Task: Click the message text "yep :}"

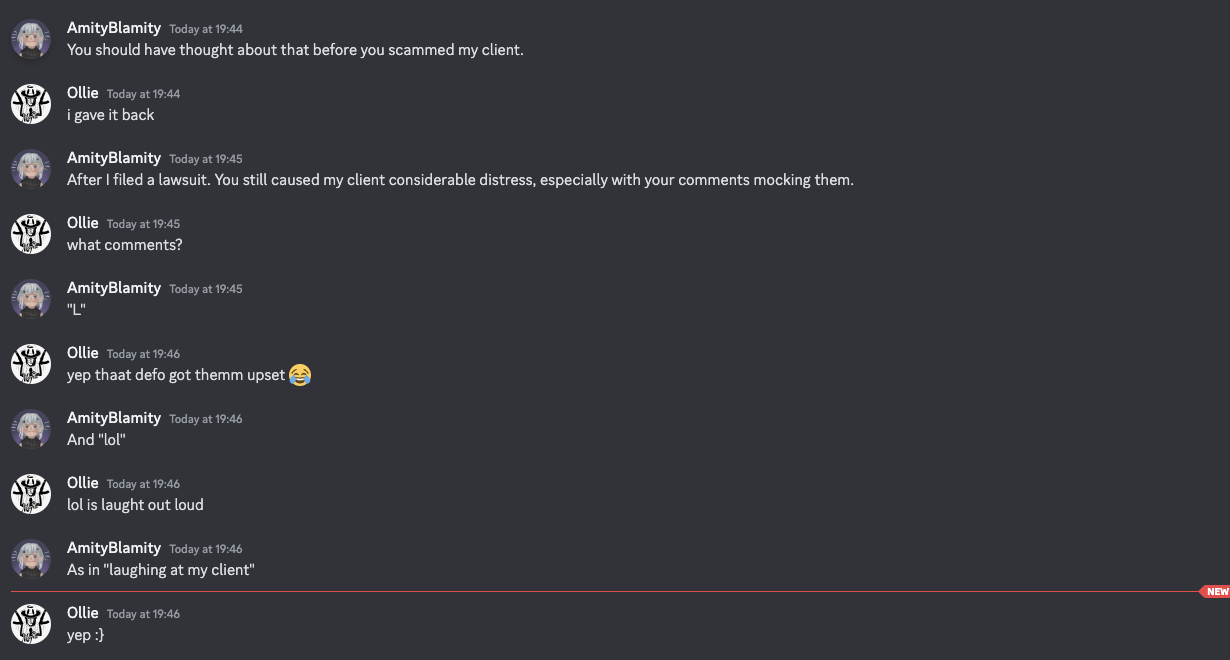Action: tap(86, 635)
